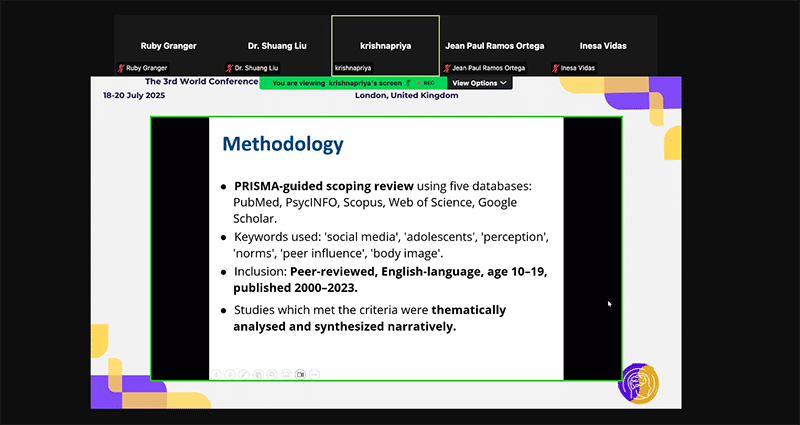Select krishnapriya's video tile
This screenshot has width=800, height=425.
click(385, 45)
